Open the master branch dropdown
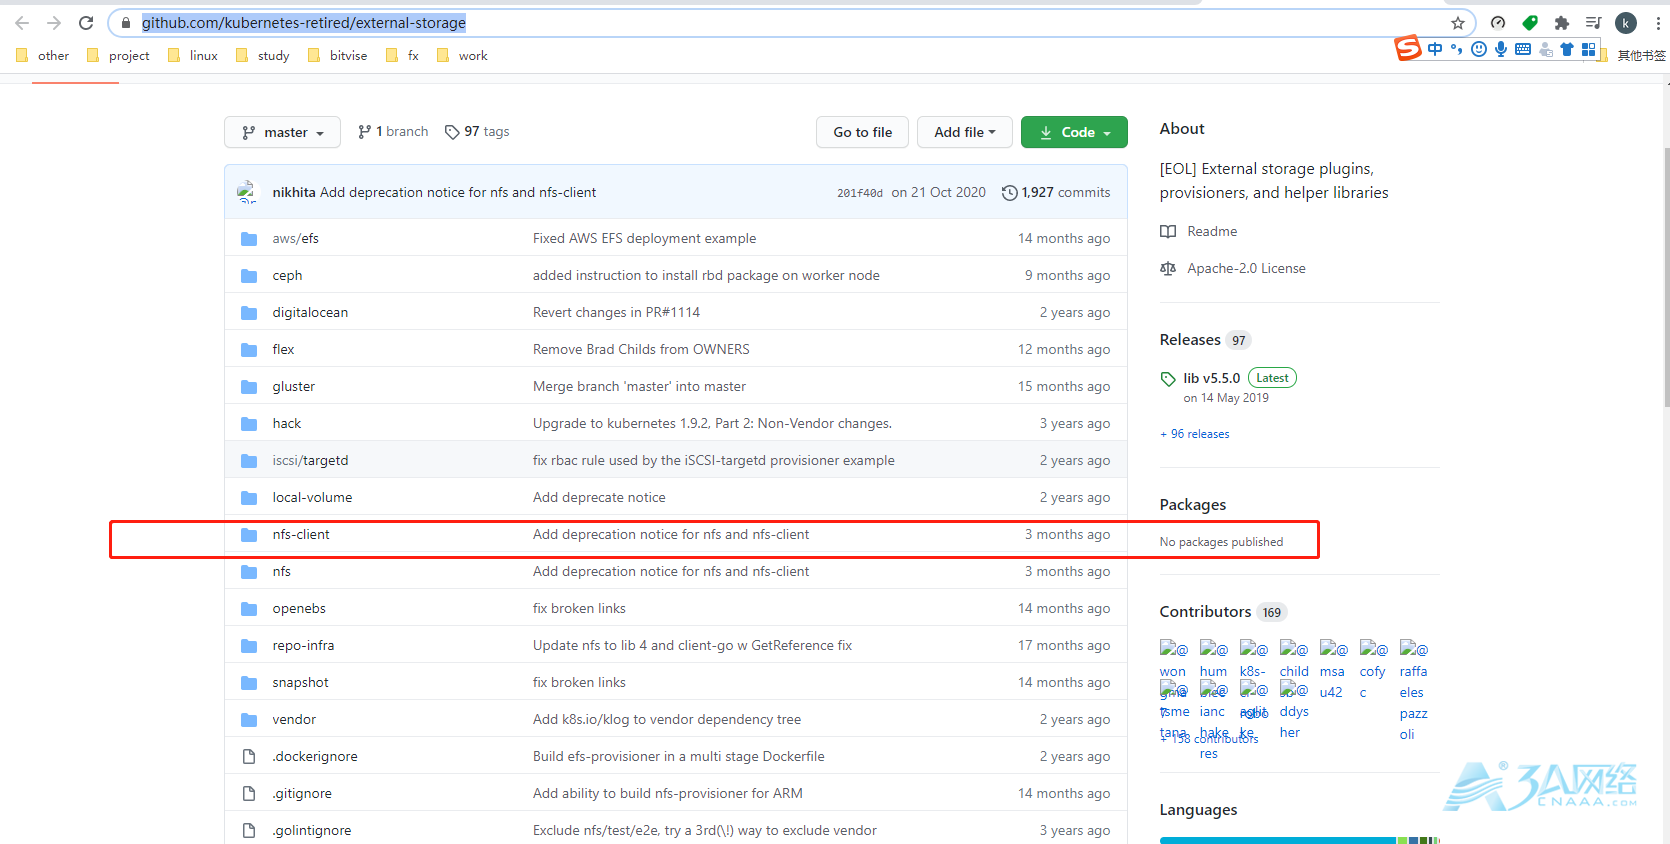1670x844 pixels. point(283,132)
